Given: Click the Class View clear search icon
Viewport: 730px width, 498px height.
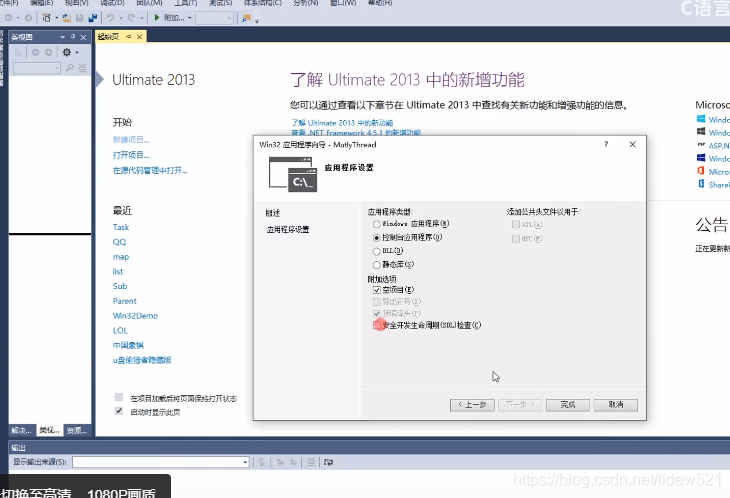Looking at the screenshot, I should click(82, 68).
